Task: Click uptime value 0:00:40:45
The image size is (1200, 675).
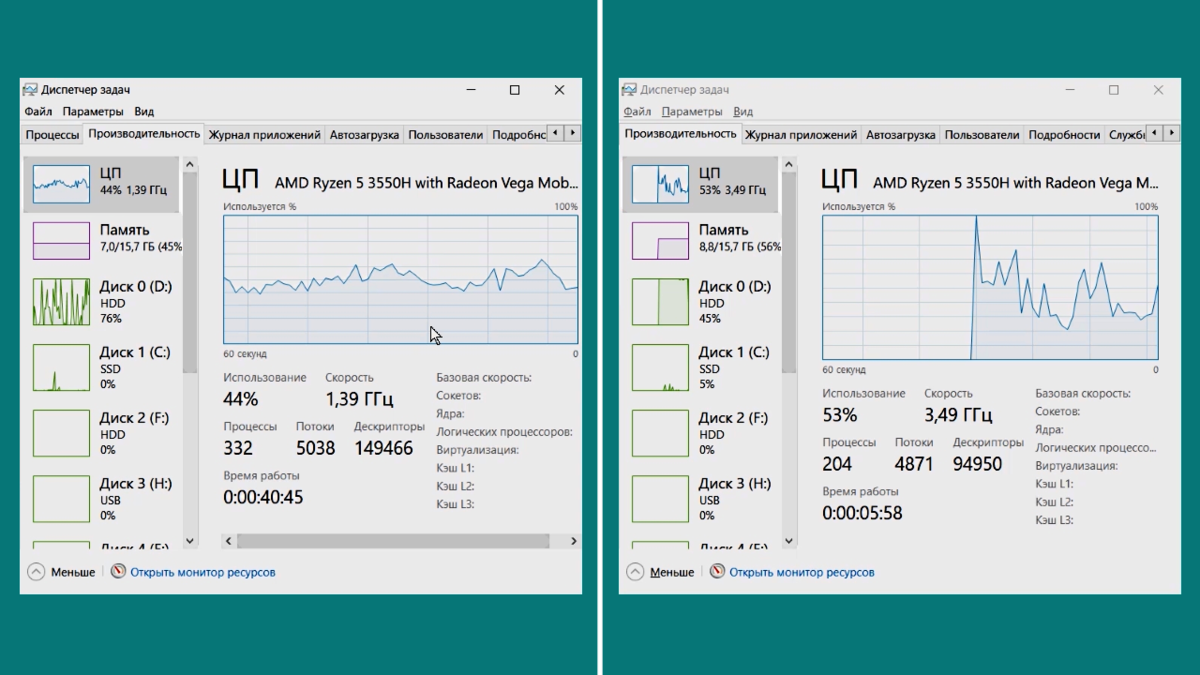Action: tap(263, 497)
